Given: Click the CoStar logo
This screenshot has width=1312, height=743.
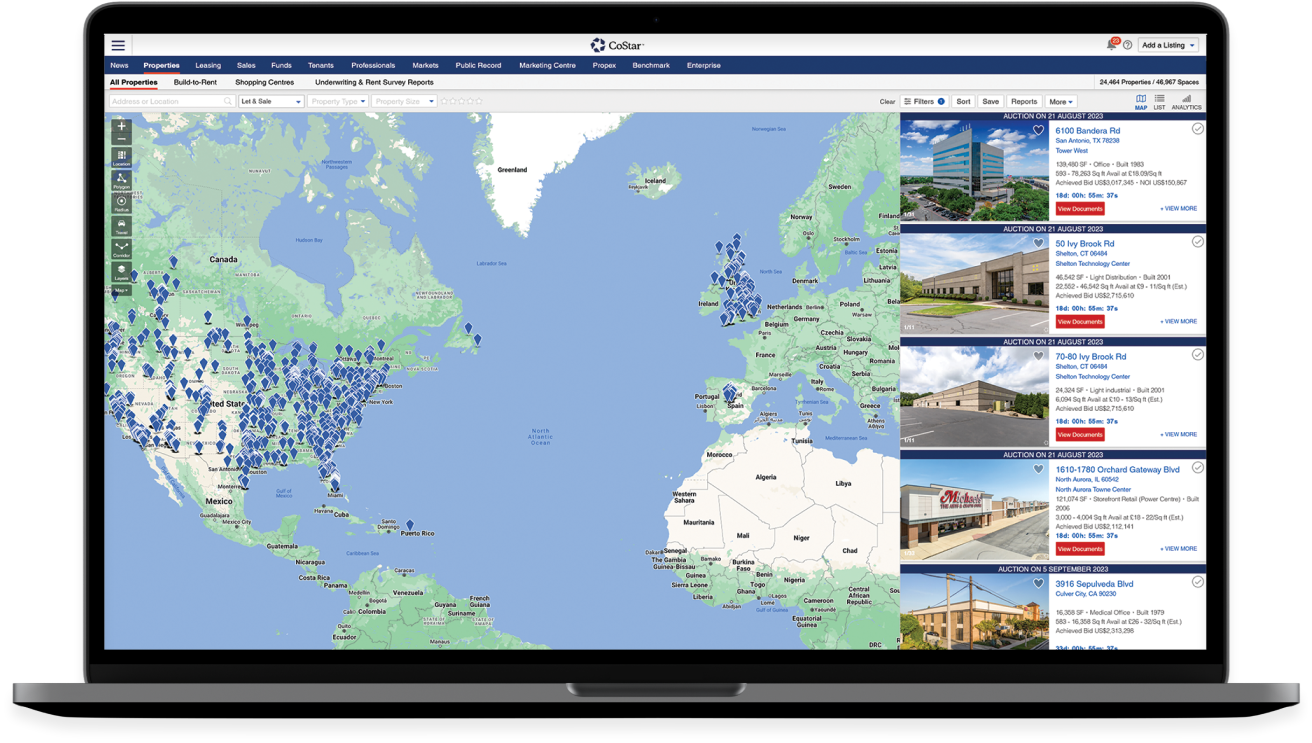Looking at the screenshot, I should (617, 45).
